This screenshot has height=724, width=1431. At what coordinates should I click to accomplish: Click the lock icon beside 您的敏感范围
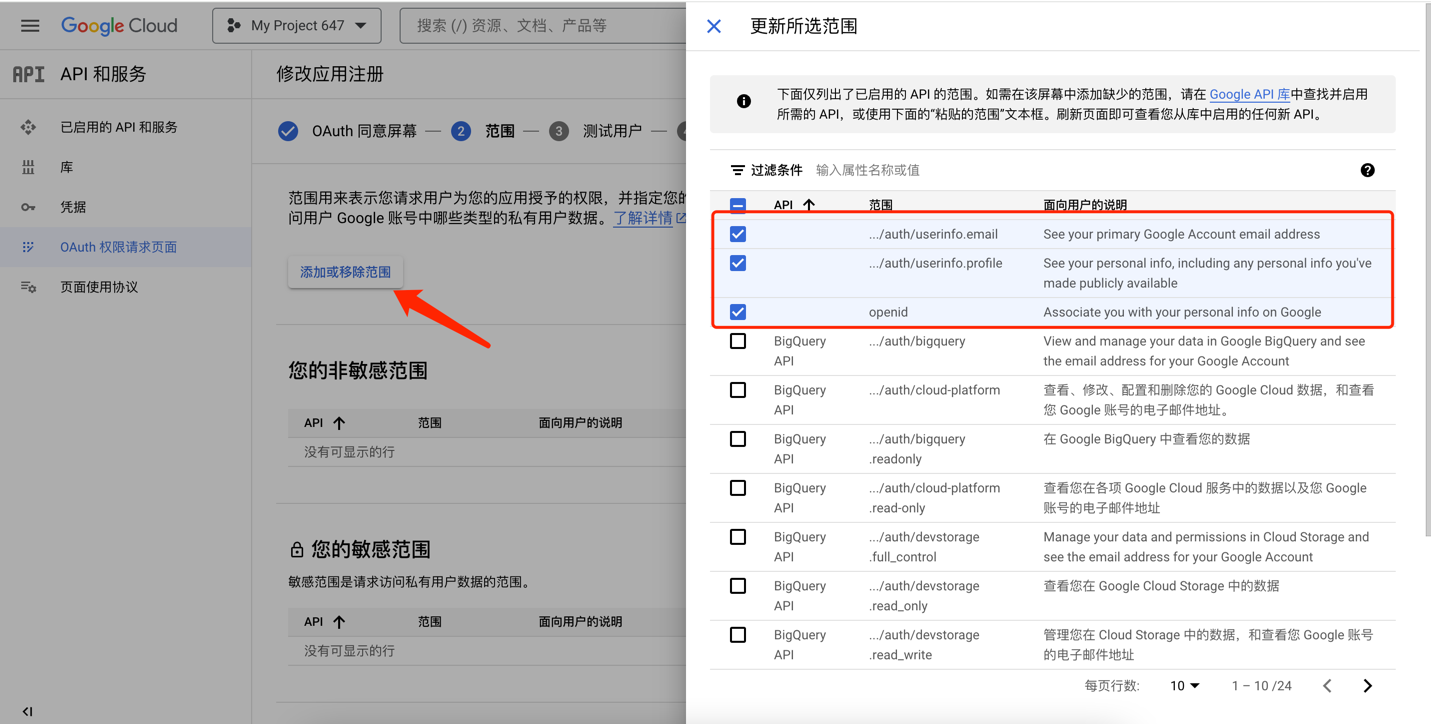(x=297, y=550)
